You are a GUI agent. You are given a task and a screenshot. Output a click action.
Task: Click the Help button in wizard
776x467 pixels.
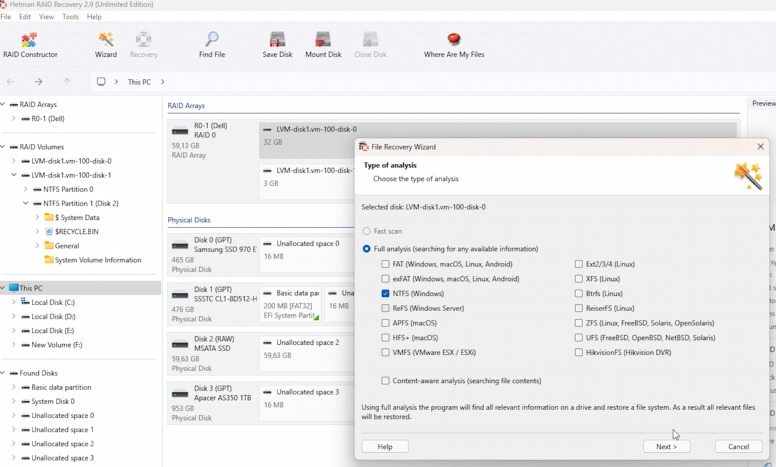[385, 447]
